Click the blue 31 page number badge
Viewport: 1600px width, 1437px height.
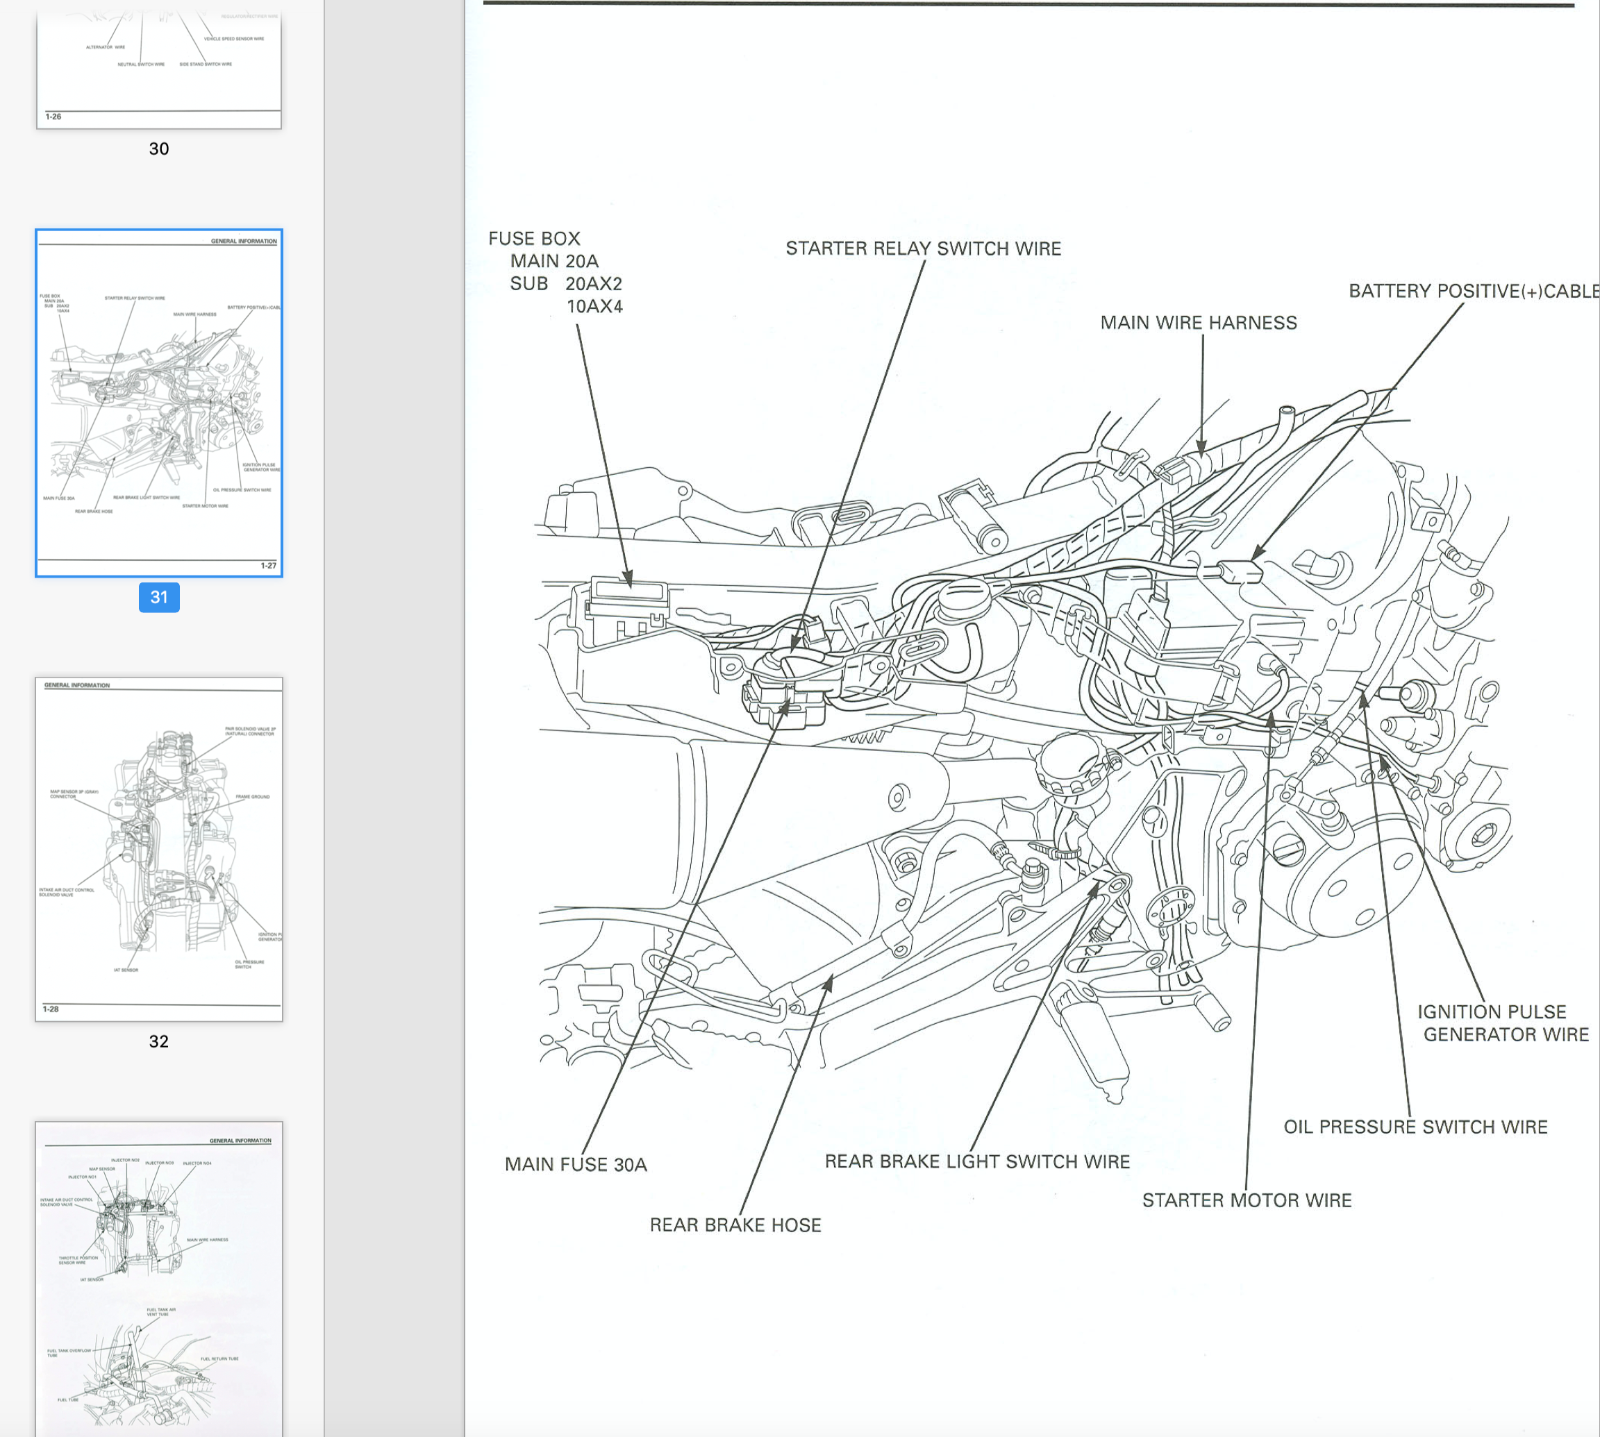point(159,597)
